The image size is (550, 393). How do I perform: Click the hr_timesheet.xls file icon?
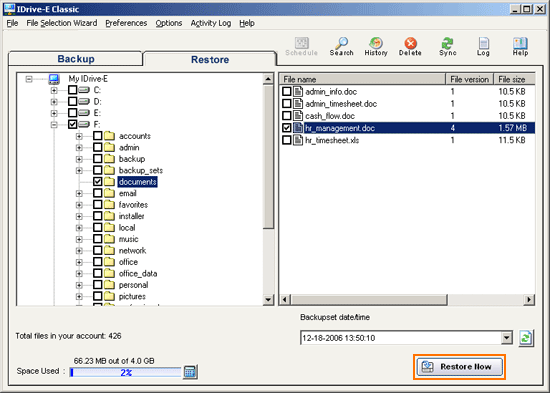click(x=298, y=140)
